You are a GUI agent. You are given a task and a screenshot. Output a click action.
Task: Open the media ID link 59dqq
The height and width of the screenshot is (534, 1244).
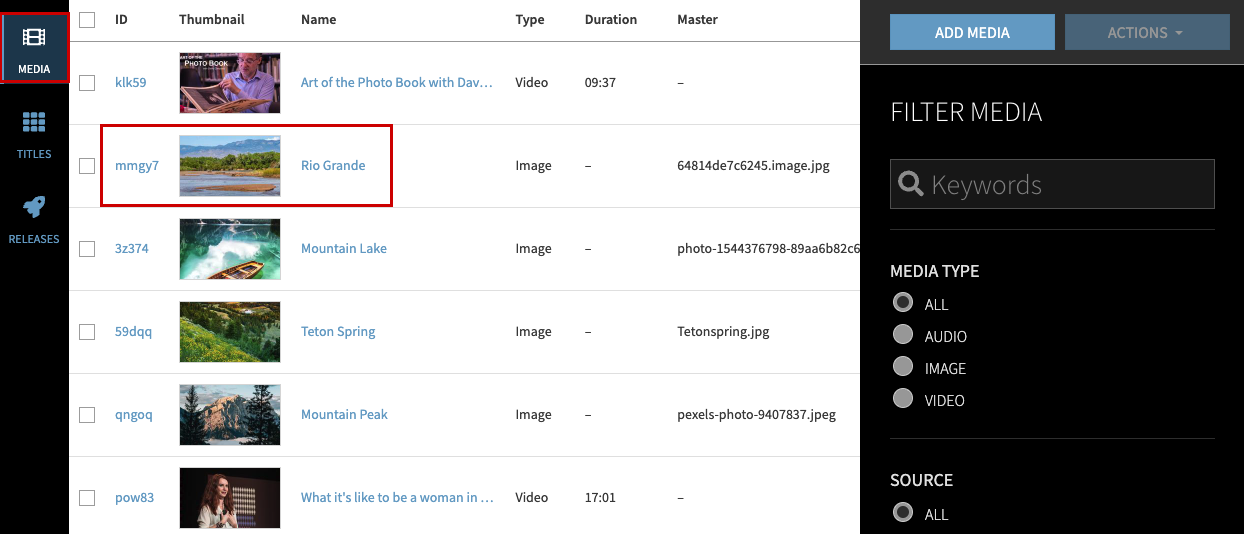134,331
